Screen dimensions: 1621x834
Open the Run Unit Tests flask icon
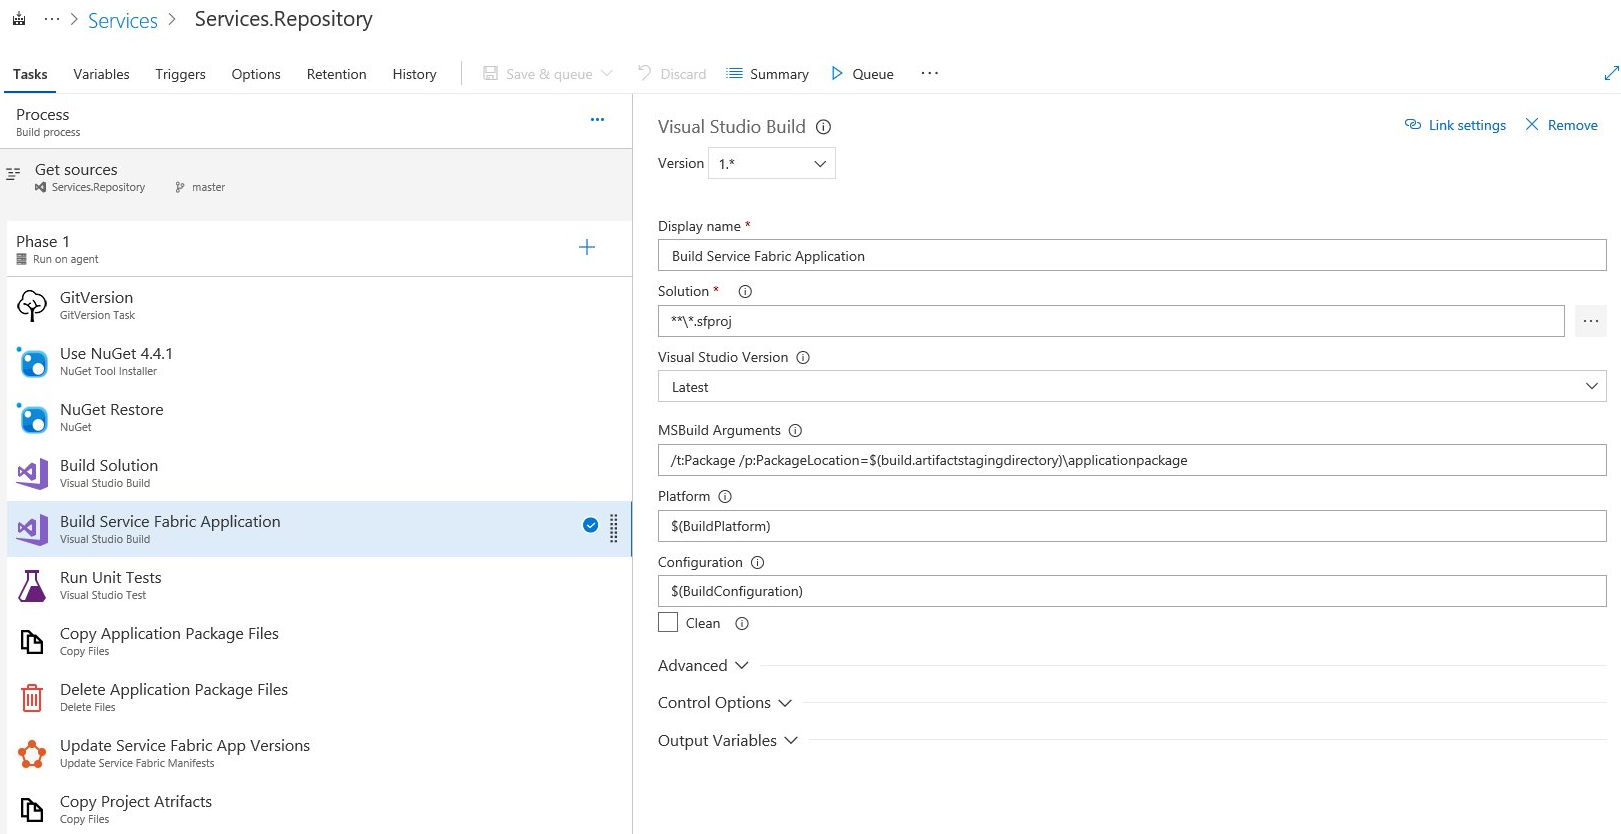pyautogui.click(x=32, y=586)
